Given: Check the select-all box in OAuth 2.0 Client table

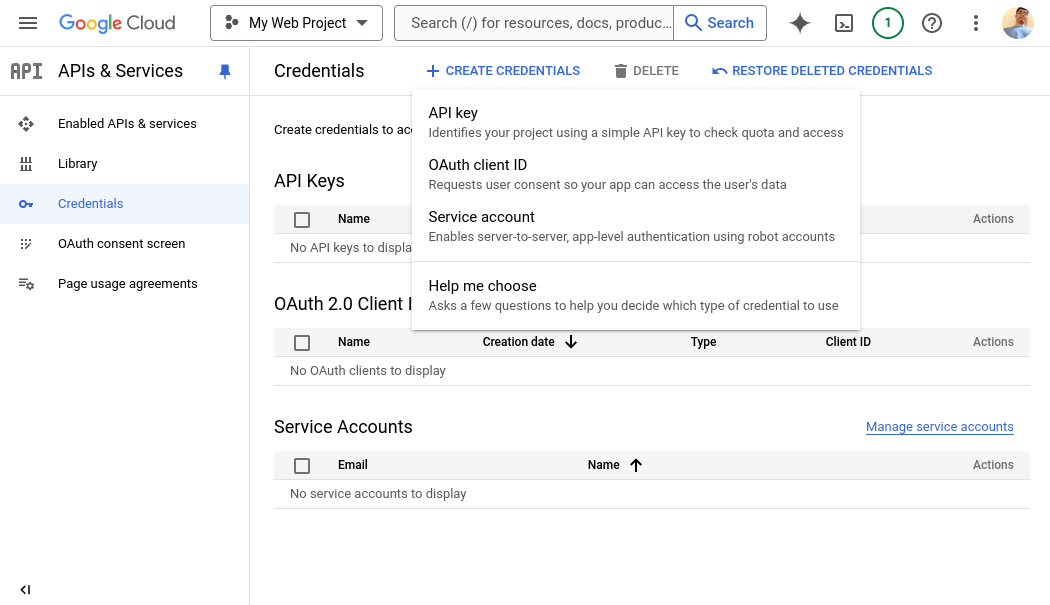Looking at the screenshot, I should (302, 343).
